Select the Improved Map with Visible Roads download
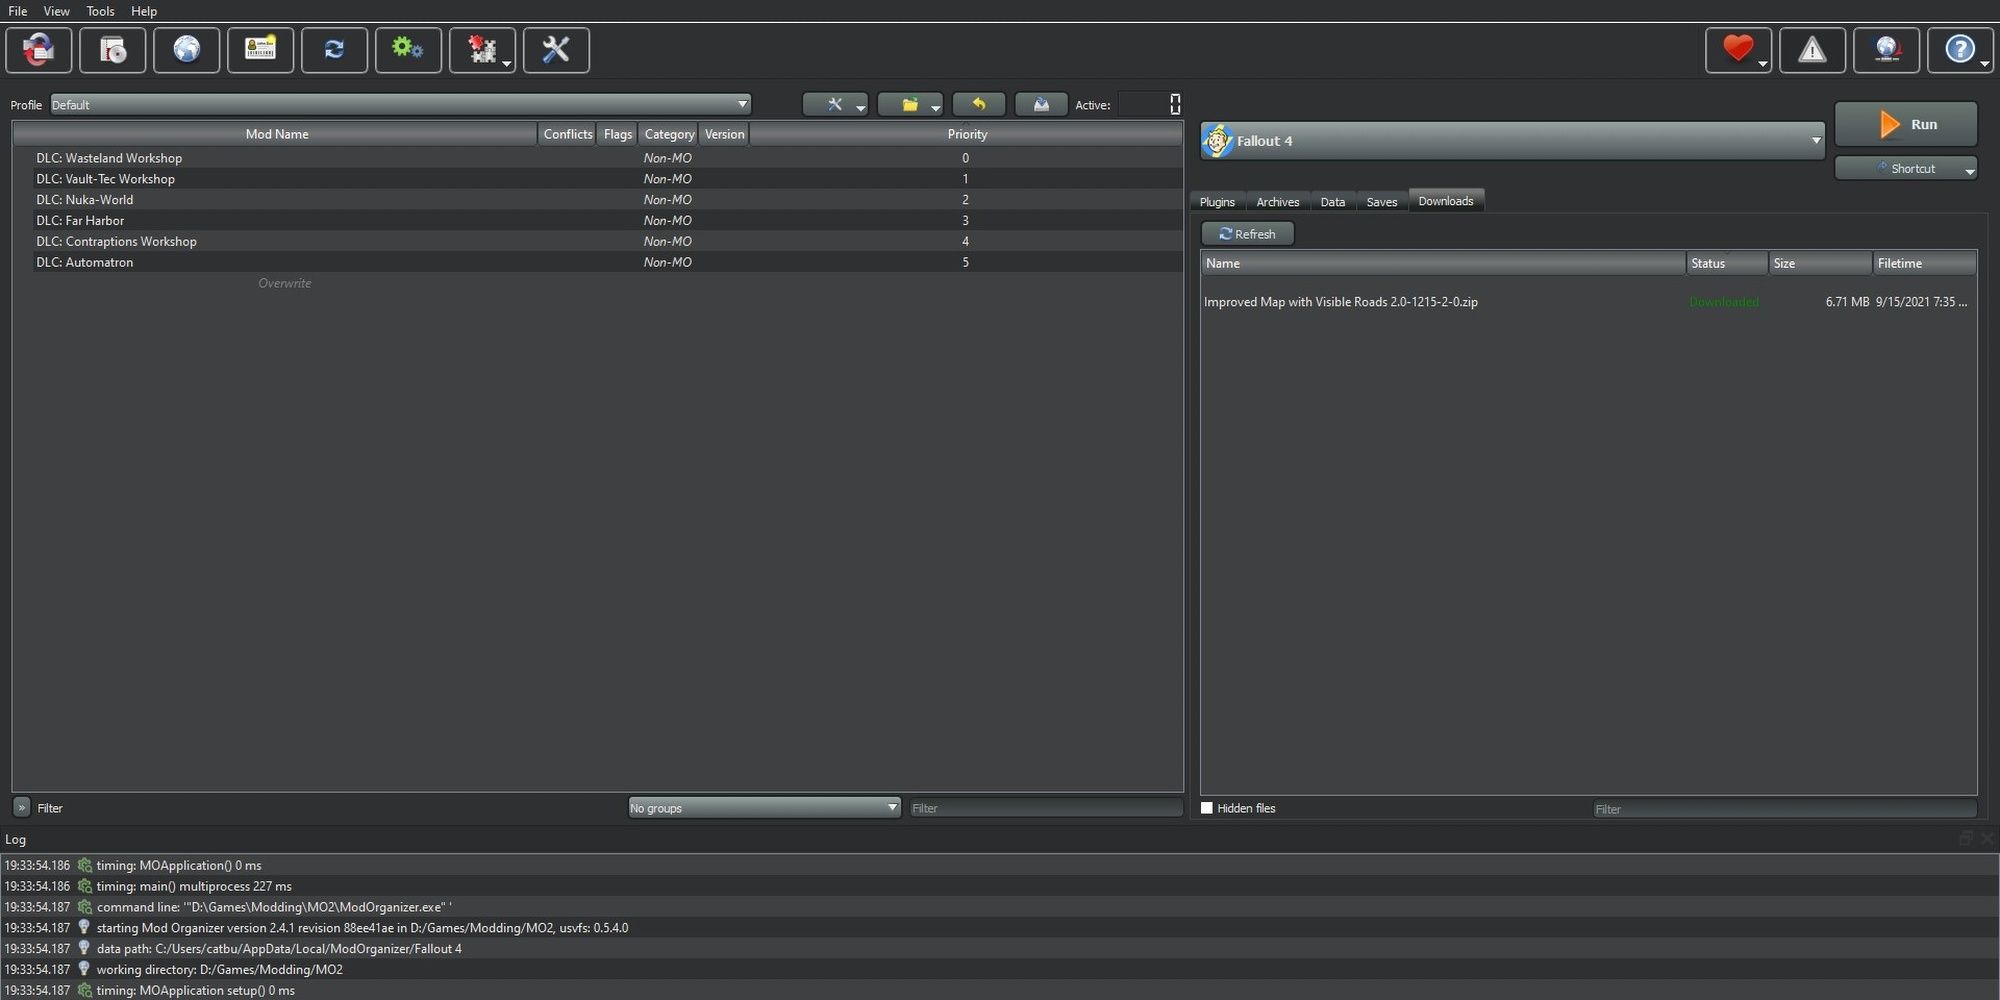 (x=1340, y=302)
